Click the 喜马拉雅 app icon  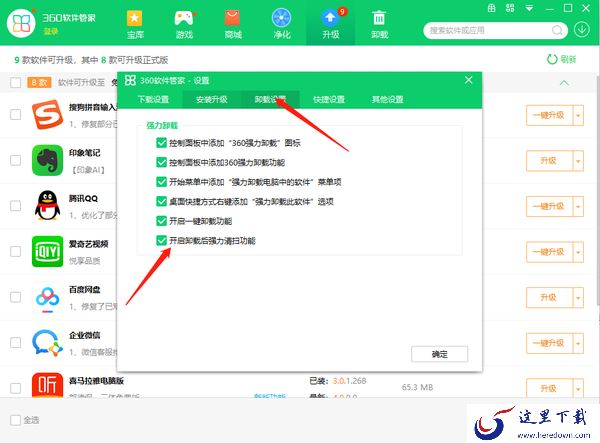(47, 385)
